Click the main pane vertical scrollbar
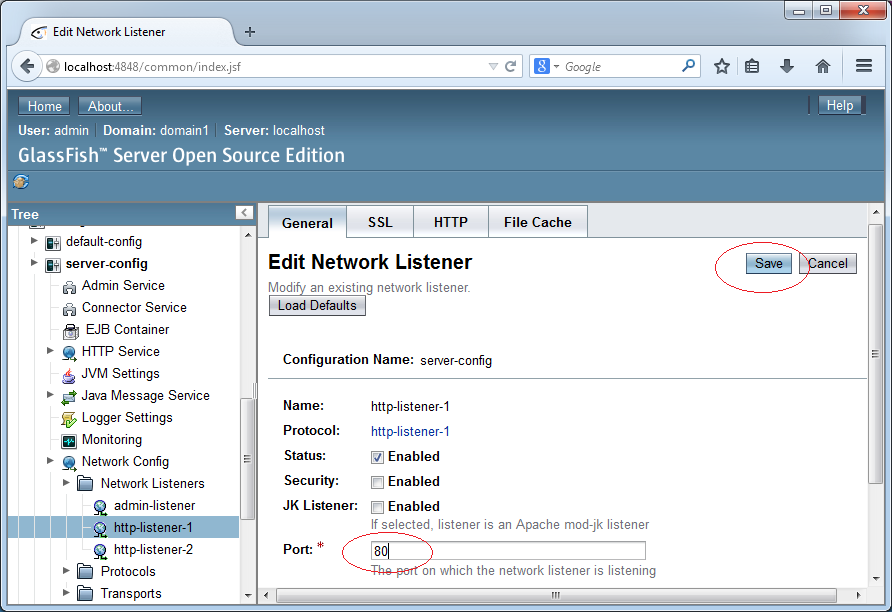Viewport: 892px width, 612px height. [x=876, y=354]
